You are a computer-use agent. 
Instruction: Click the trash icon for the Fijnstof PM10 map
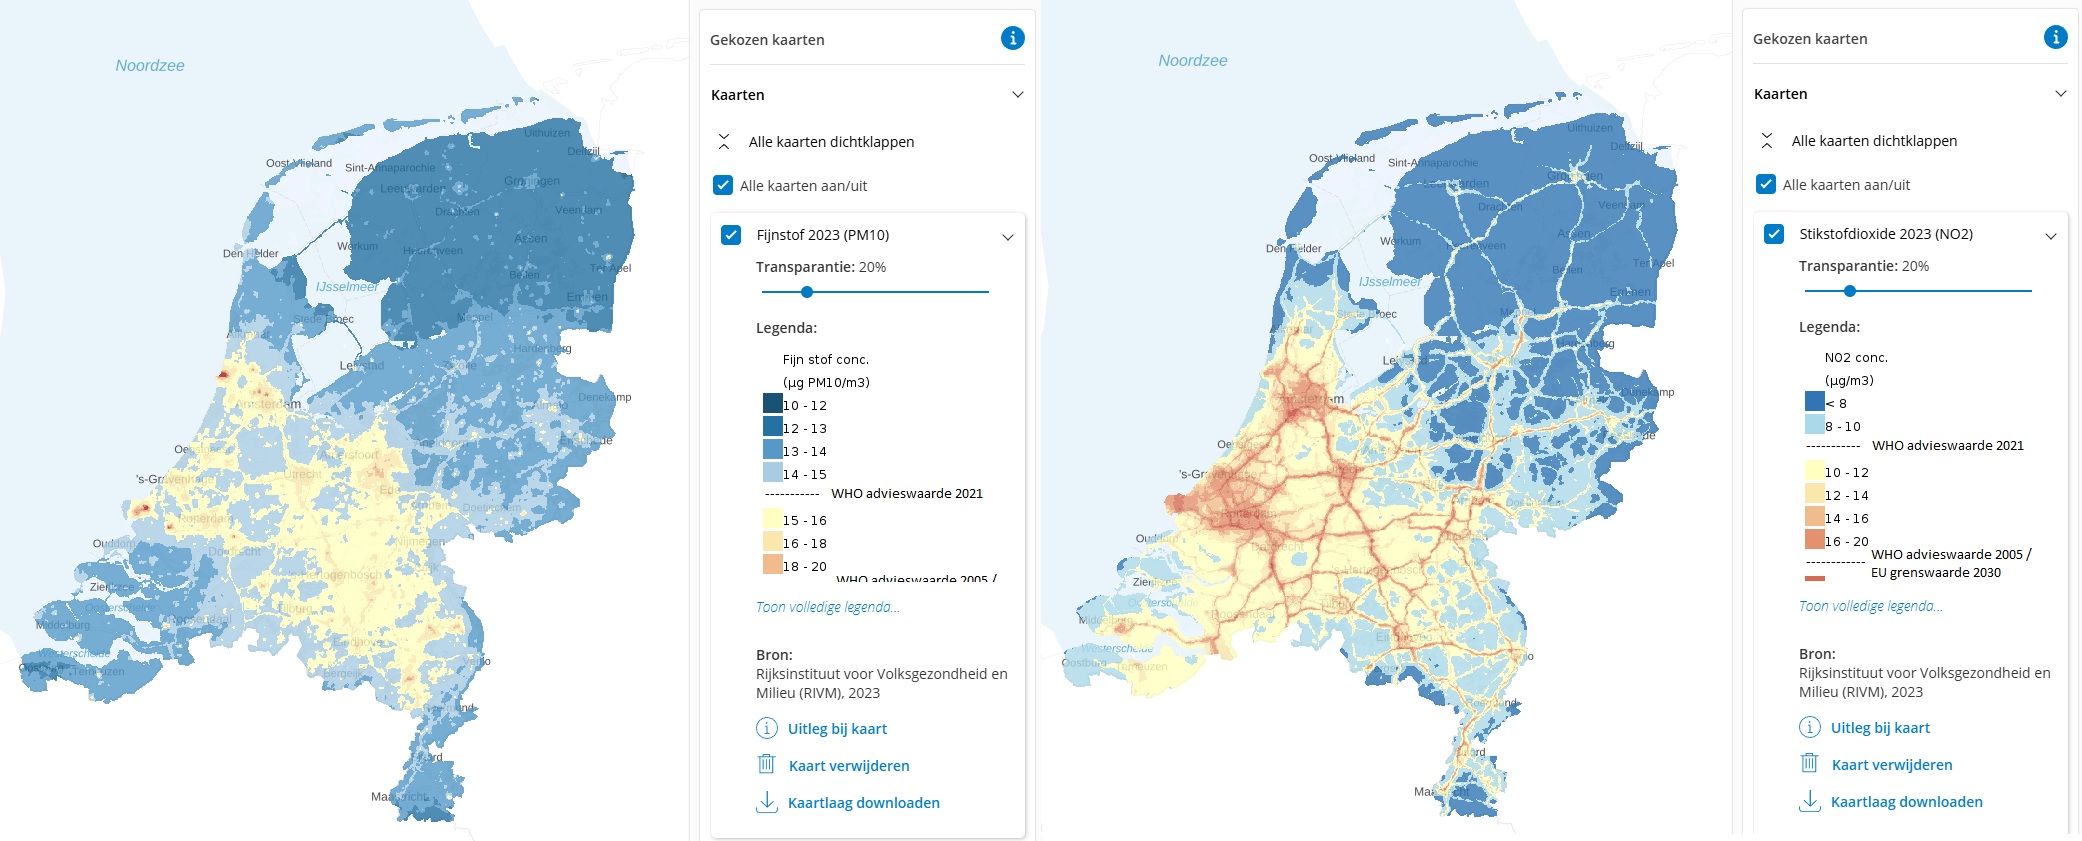click(x=766, y=765)
